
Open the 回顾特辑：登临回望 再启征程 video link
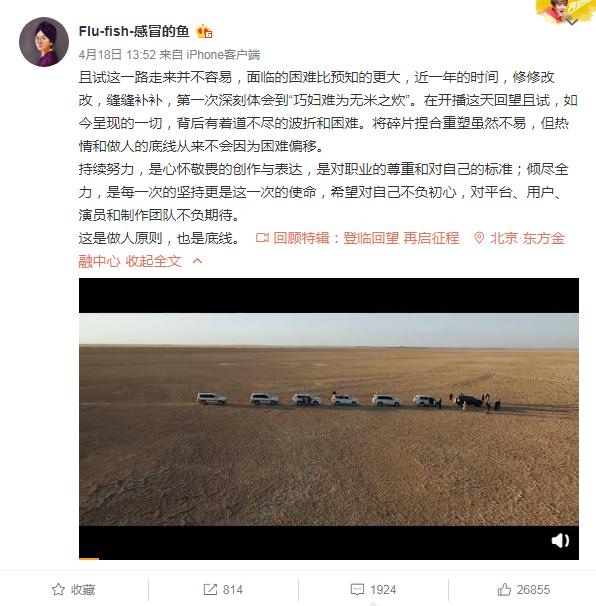click(x=366, y=238)
